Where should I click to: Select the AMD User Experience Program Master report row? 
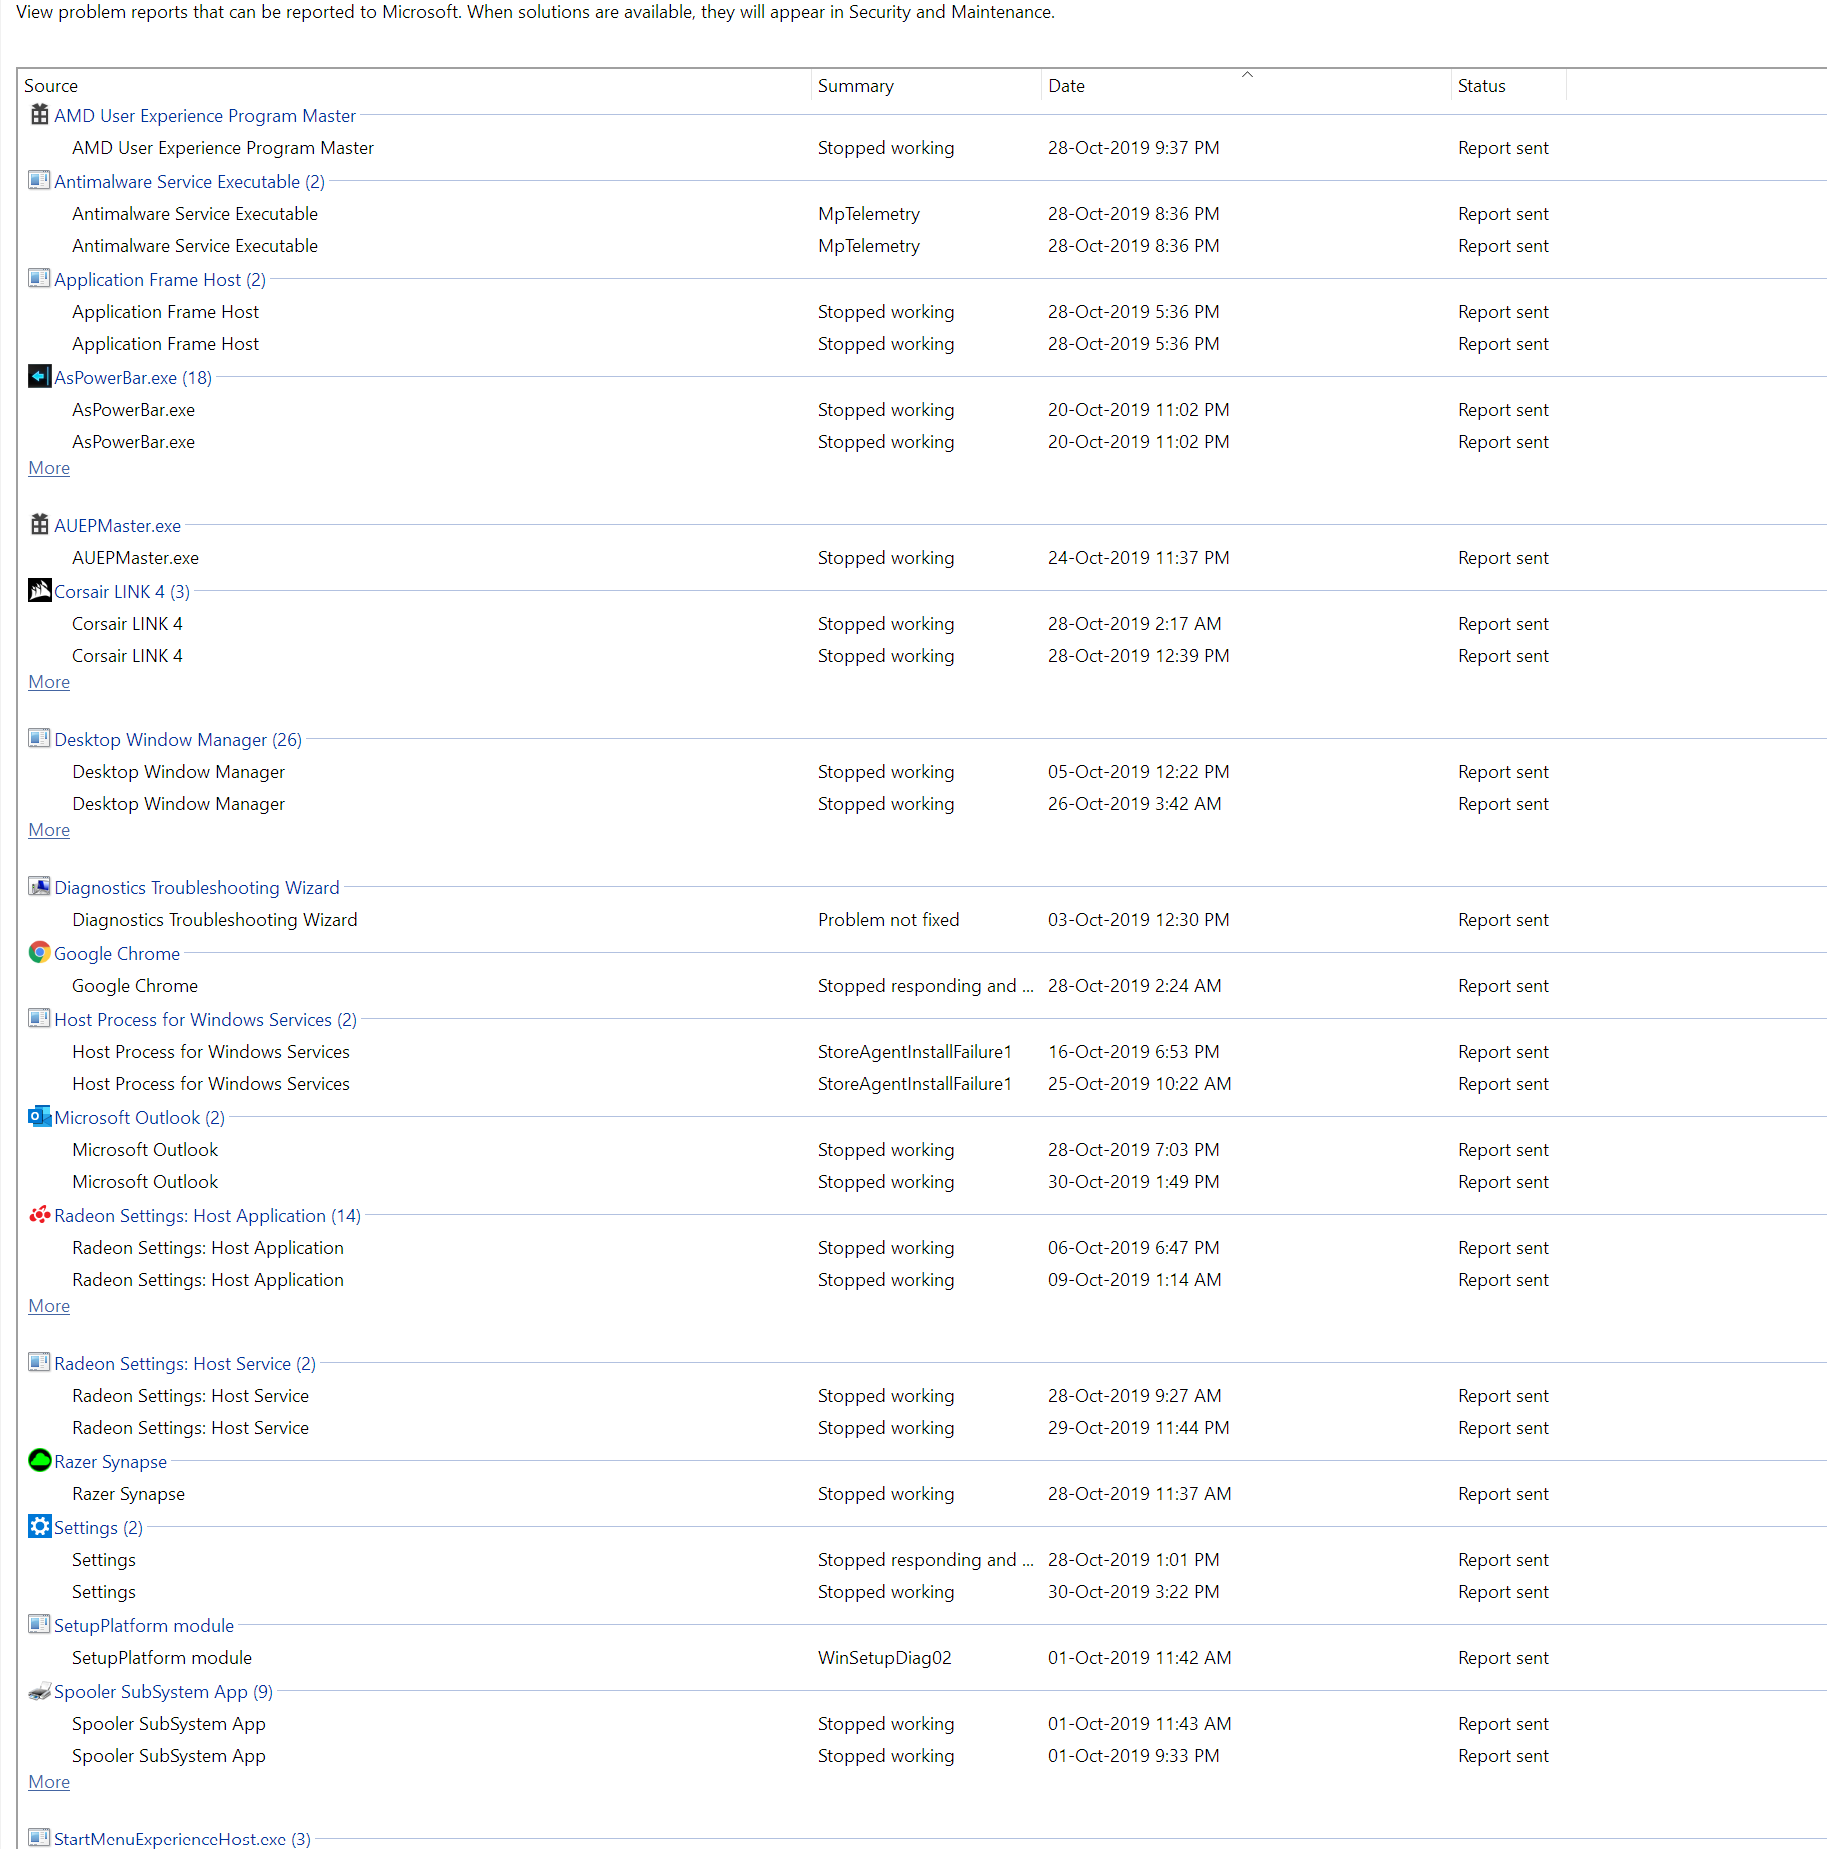coord(810,148)
